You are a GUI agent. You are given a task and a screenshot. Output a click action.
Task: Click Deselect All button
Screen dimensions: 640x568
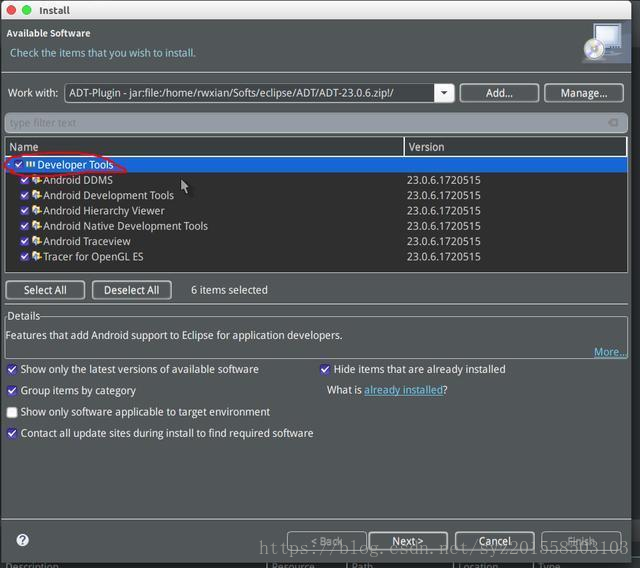click(131, 290)
